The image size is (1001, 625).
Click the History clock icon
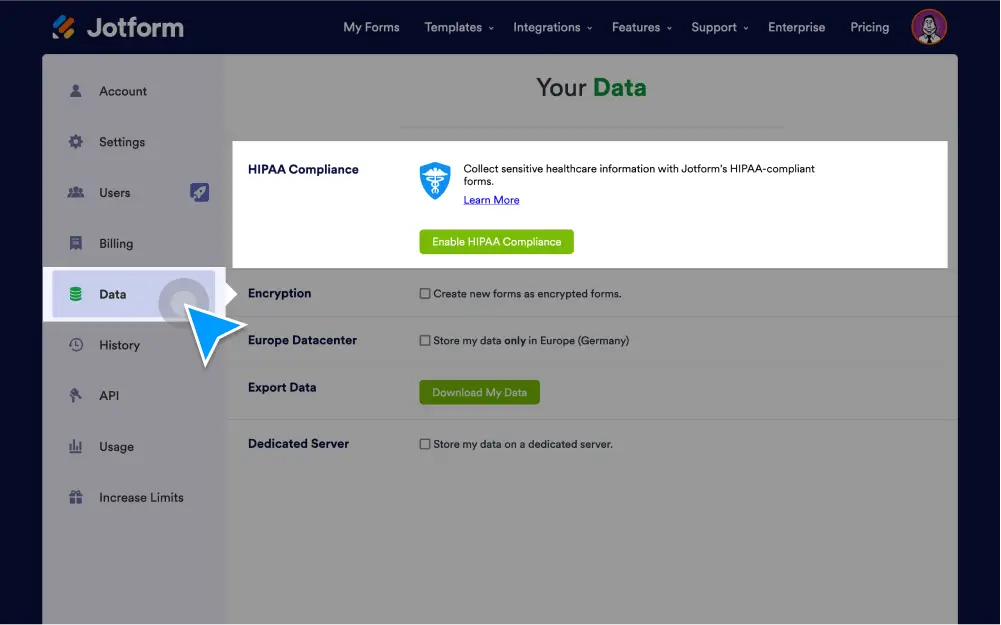[x=75, y=344]
